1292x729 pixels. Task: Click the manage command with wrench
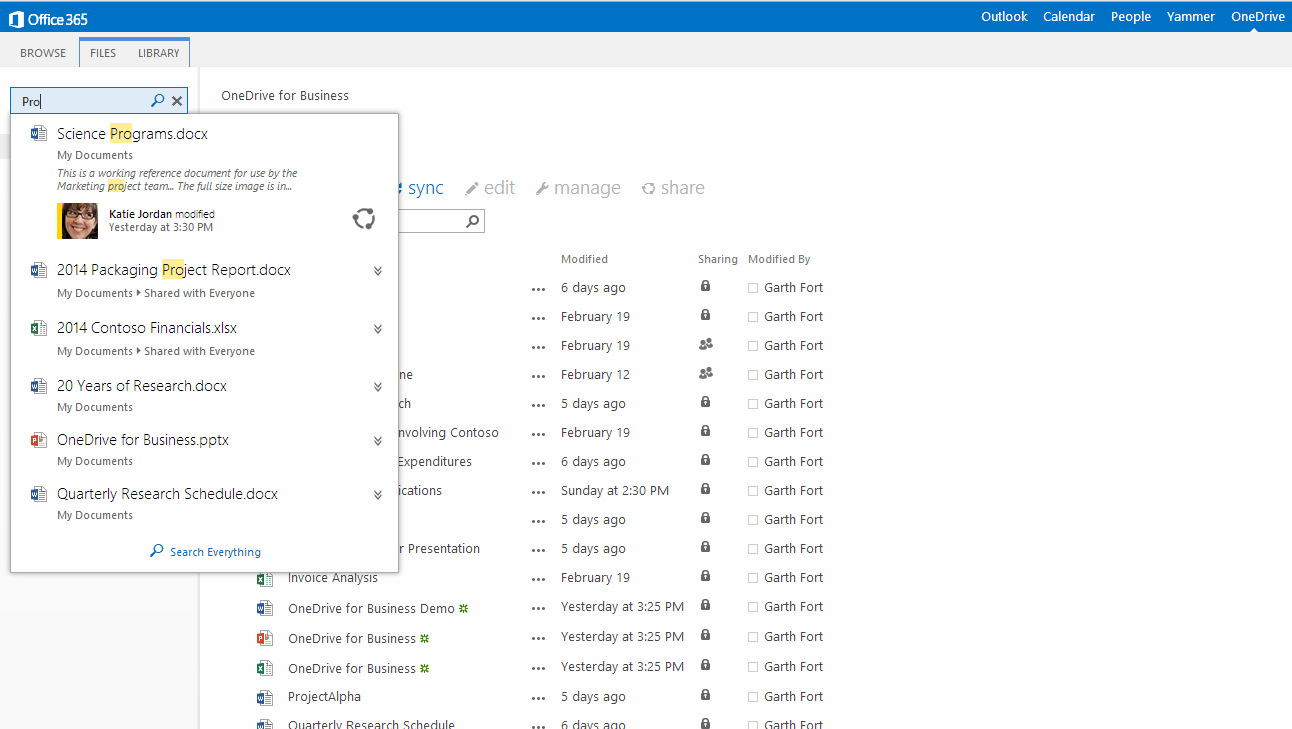click(578, 188)
